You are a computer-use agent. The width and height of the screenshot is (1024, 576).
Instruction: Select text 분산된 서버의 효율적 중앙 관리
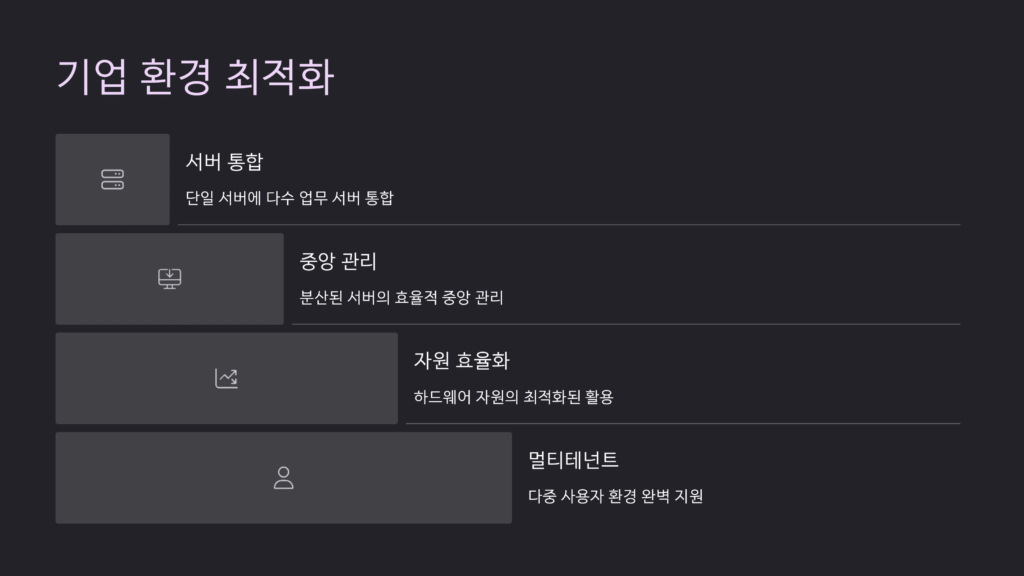(x=401, y=298)
